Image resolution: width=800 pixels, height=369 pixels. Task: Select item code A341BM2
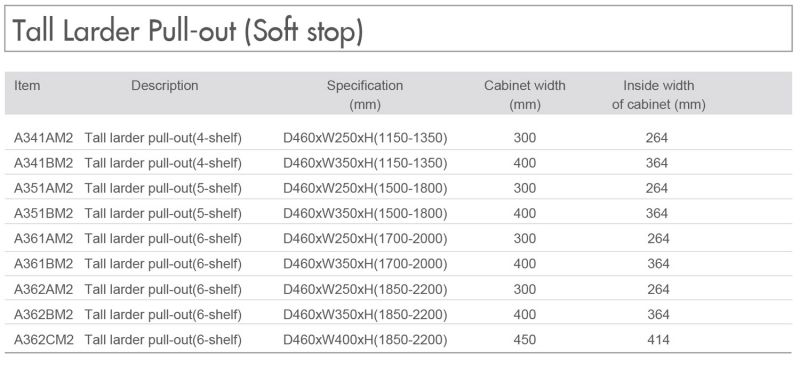coord(43,163)
